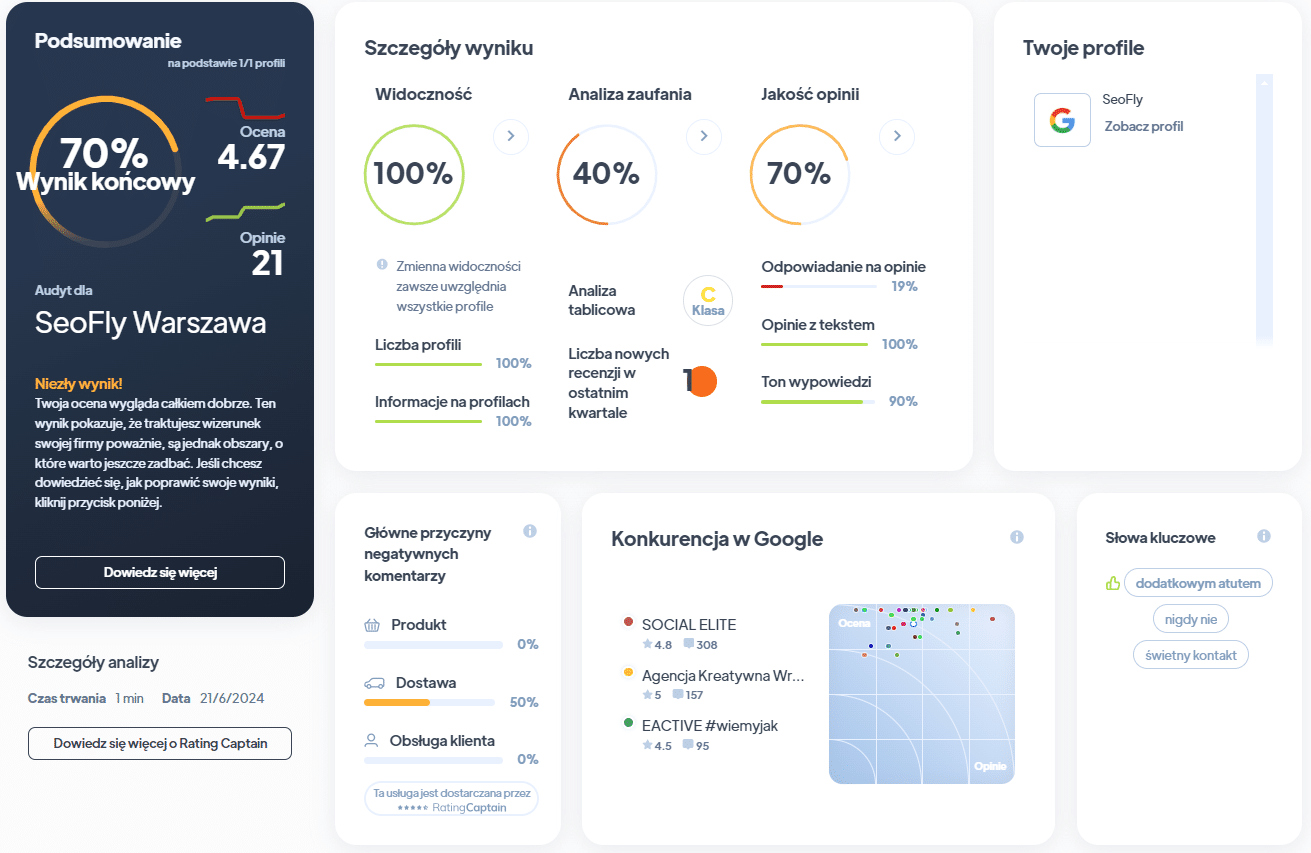
Task: Expand Jakość opinii details with arrow button
Action: tap(897, 136)
